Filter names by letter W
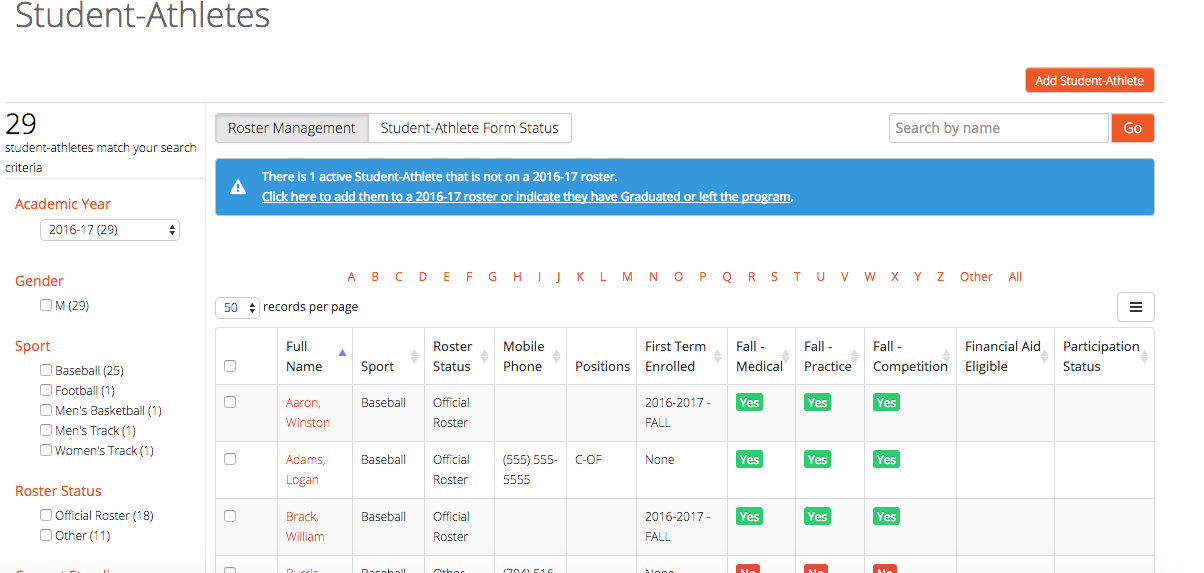Viewport: 1204px width, 573px height. point(870,277)
